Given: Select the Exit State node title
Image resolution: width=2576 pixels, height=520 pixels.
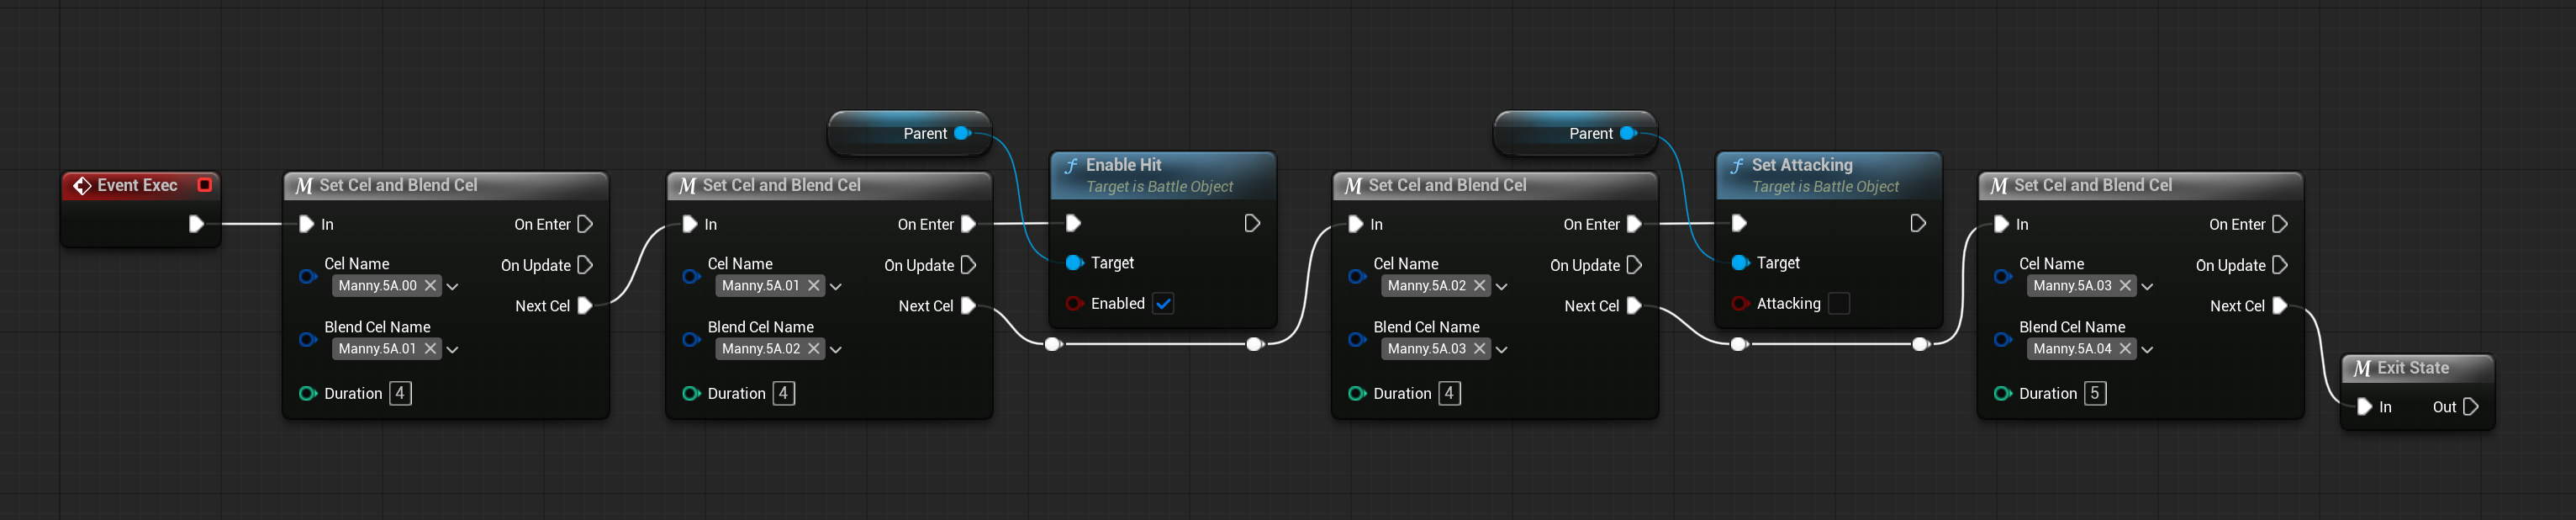Looking at the screenshot, I should click(2413, 368).
